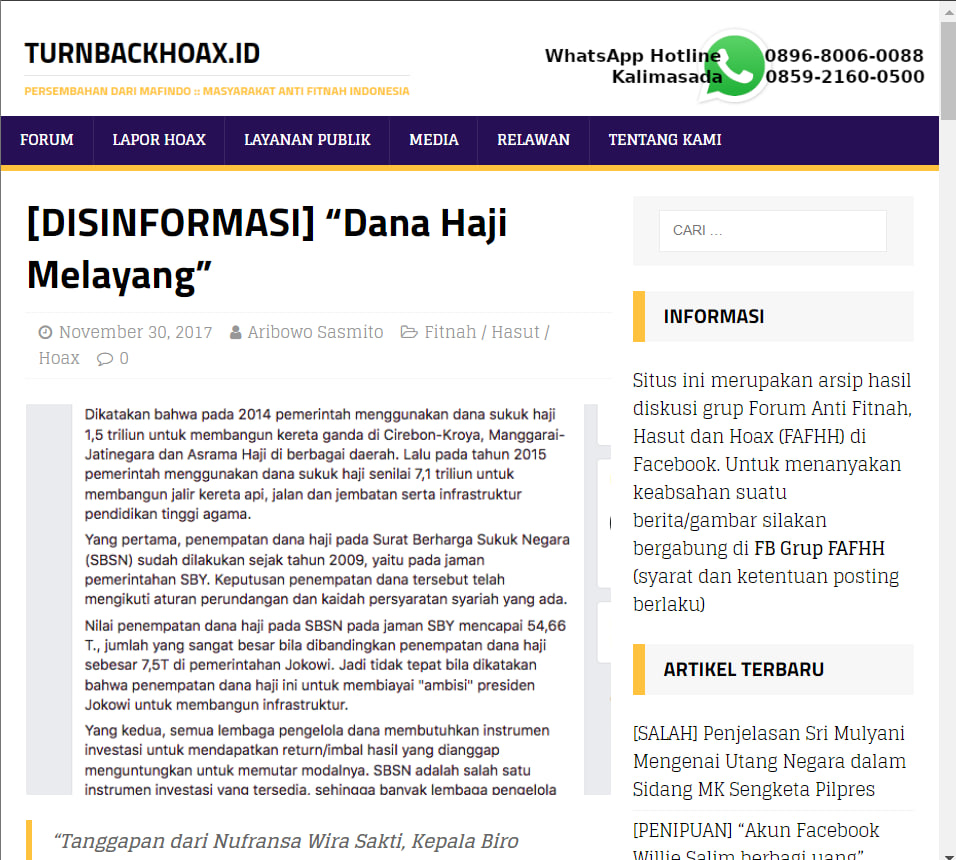This screenshot has width=956, height=860.
Task: Click the clock icon beside November 30, 2017
Action: pyautogui.click(x=45, y=332)
